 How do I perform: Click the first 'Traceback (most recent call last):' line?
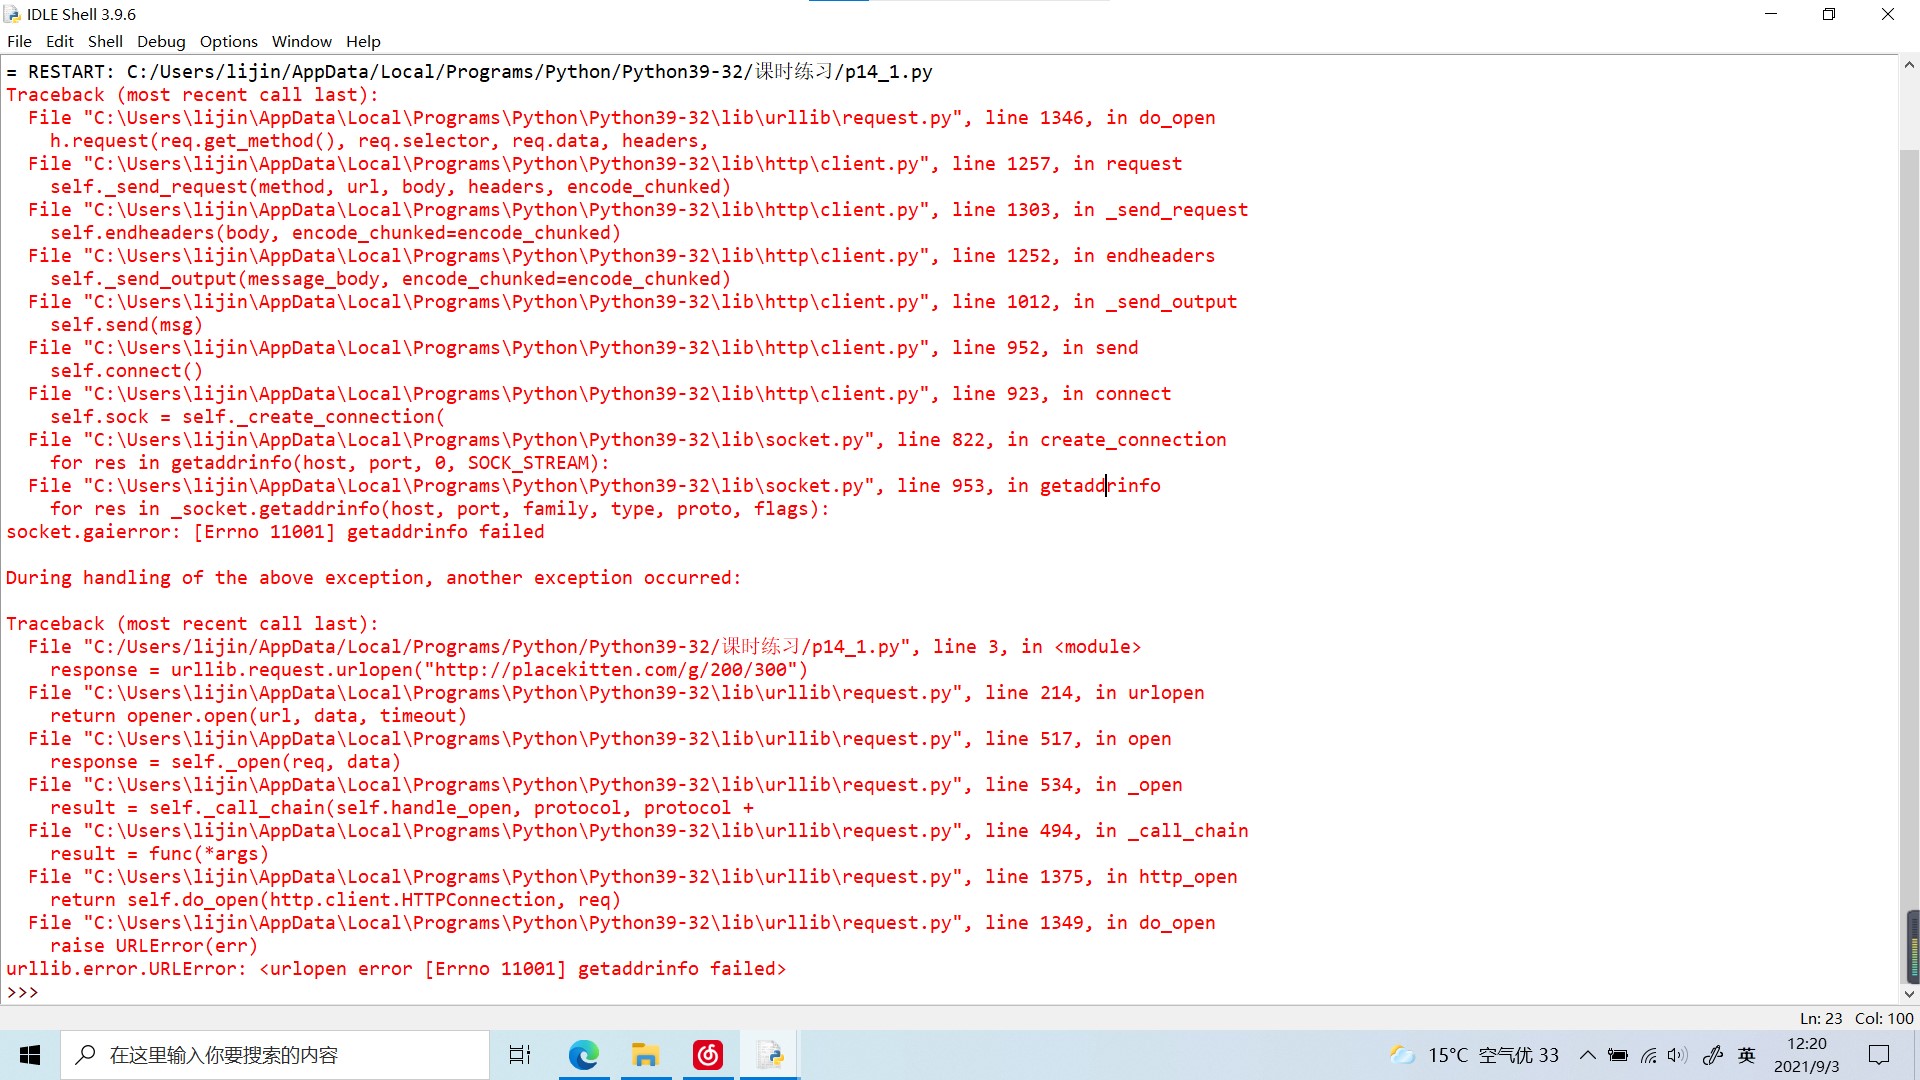coord(192,95)
